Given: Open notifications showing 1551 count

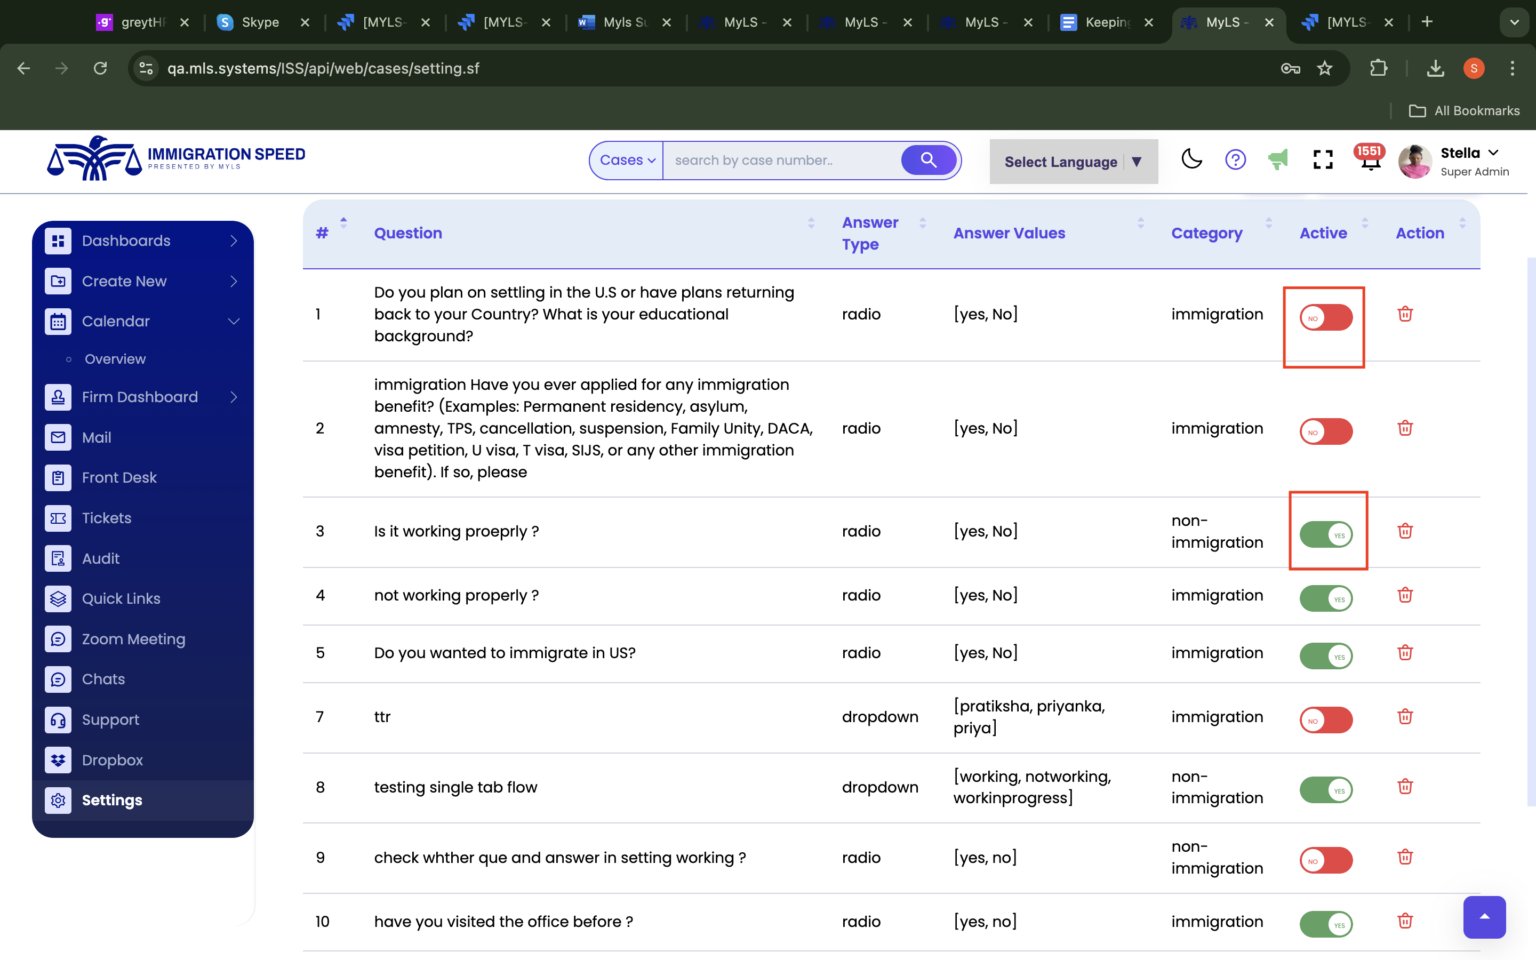Looking at the screenshot, I should tap(1368, 159).
